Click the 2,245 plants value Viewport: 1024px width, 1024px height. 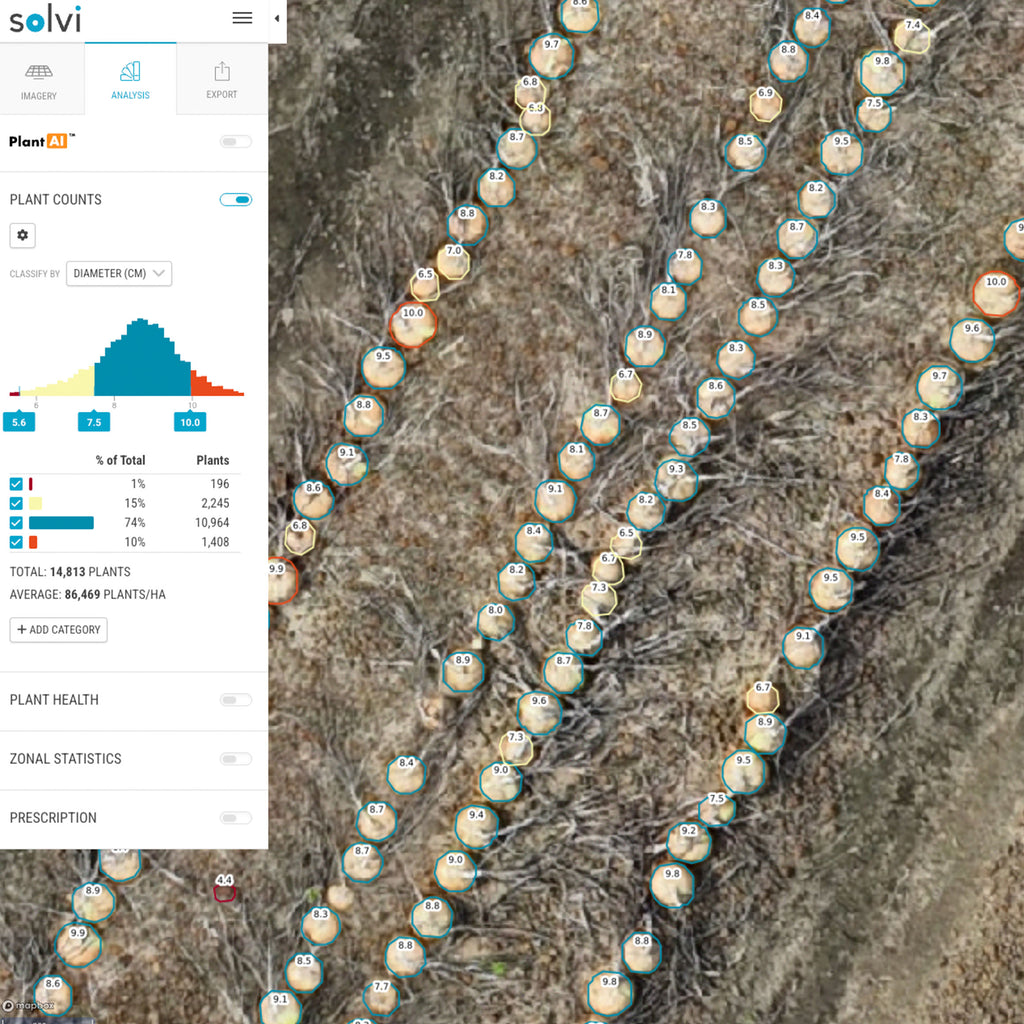point(215,504)
